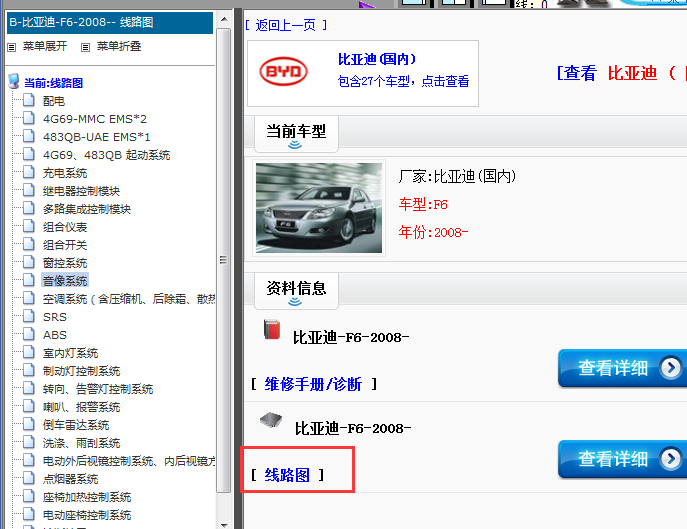
Task: Click the tree panel scroll-up arrow
Action: pyautogui.click(x=224, y=20)
